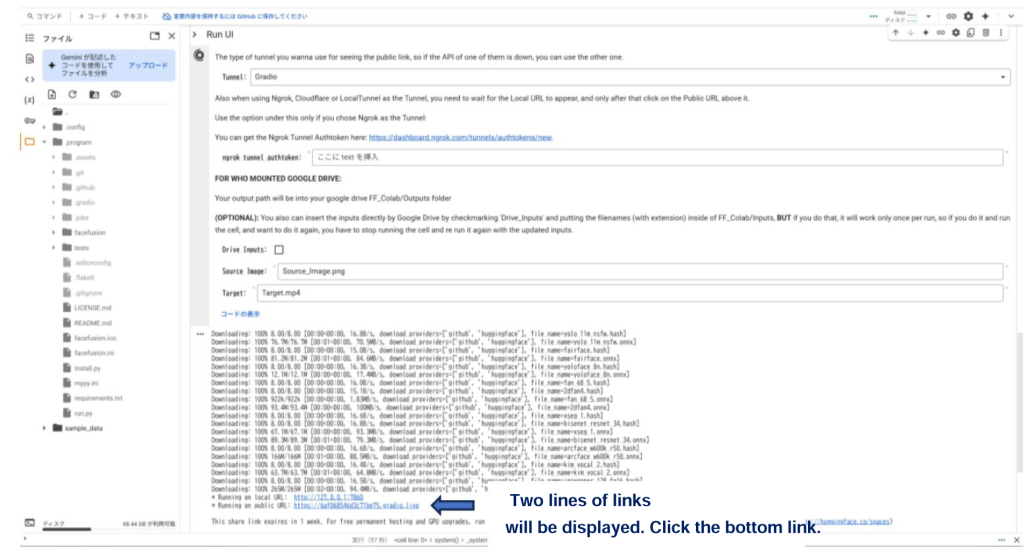Go to parent directory folder

[59, 112]
